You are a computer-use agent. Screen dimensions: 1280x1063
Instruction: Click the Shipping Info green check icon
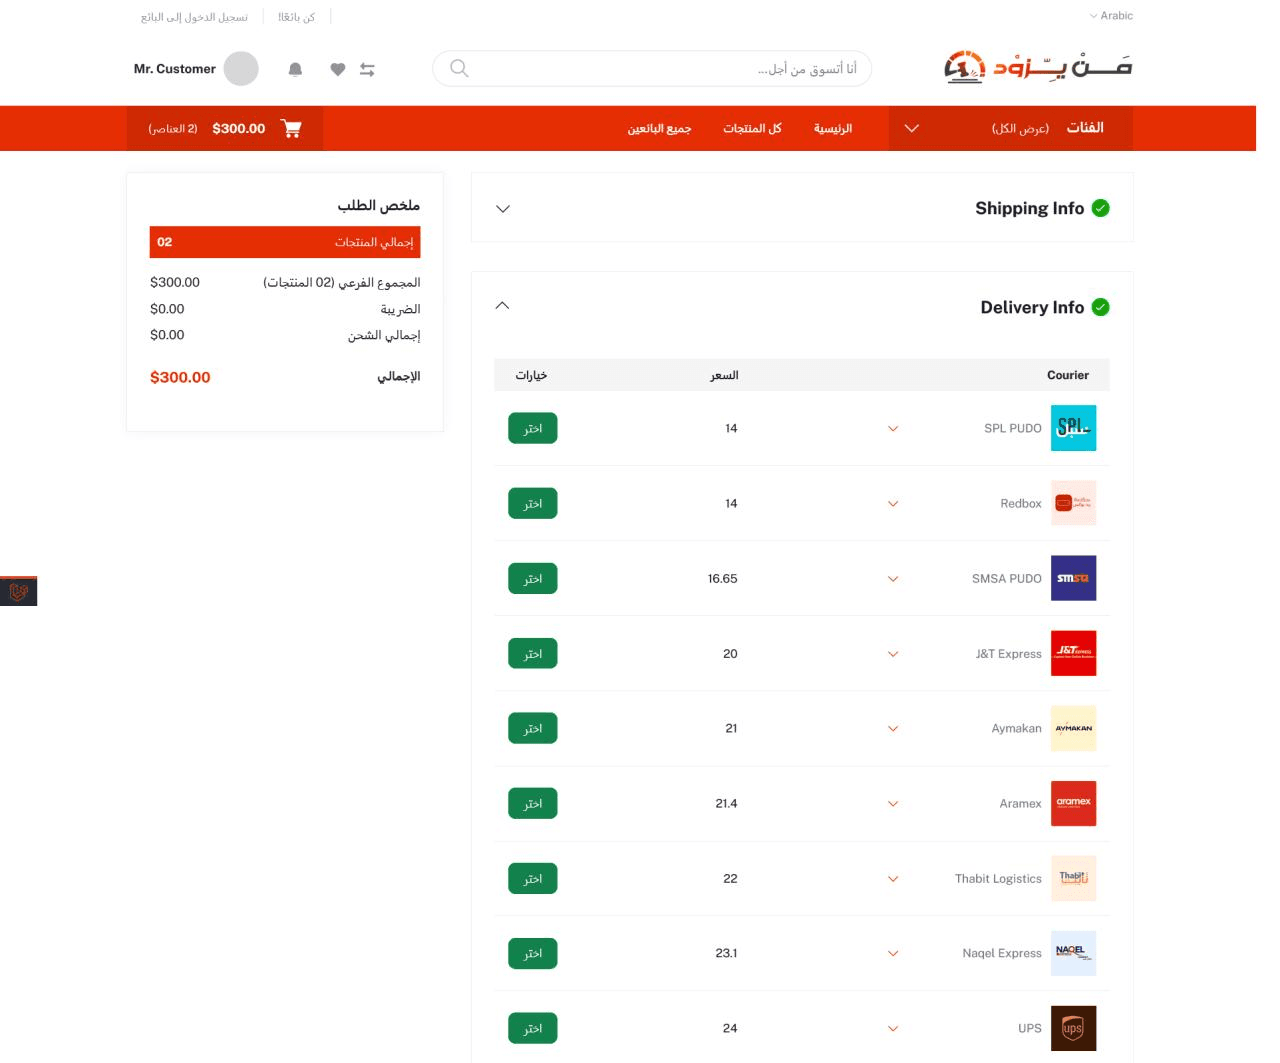(x=1100, y=208)
